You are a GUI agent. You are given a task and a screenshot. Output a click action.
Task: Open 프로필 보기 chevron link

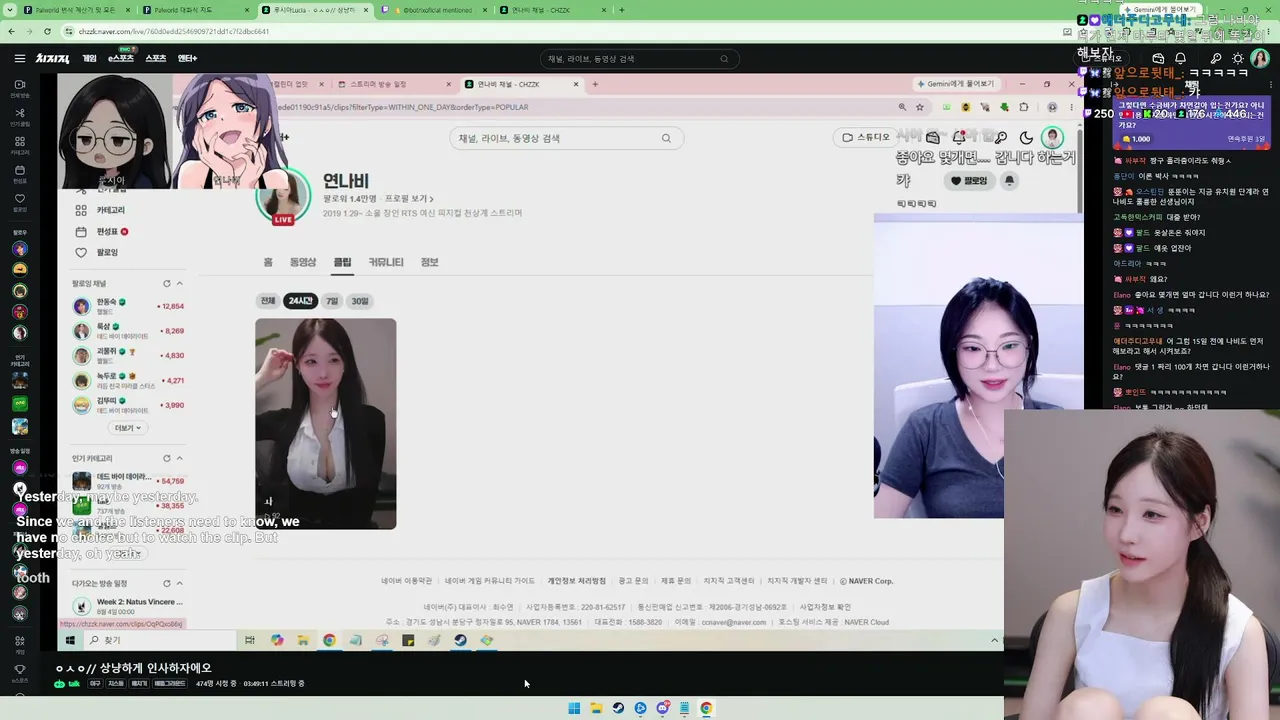pos(409,199)
